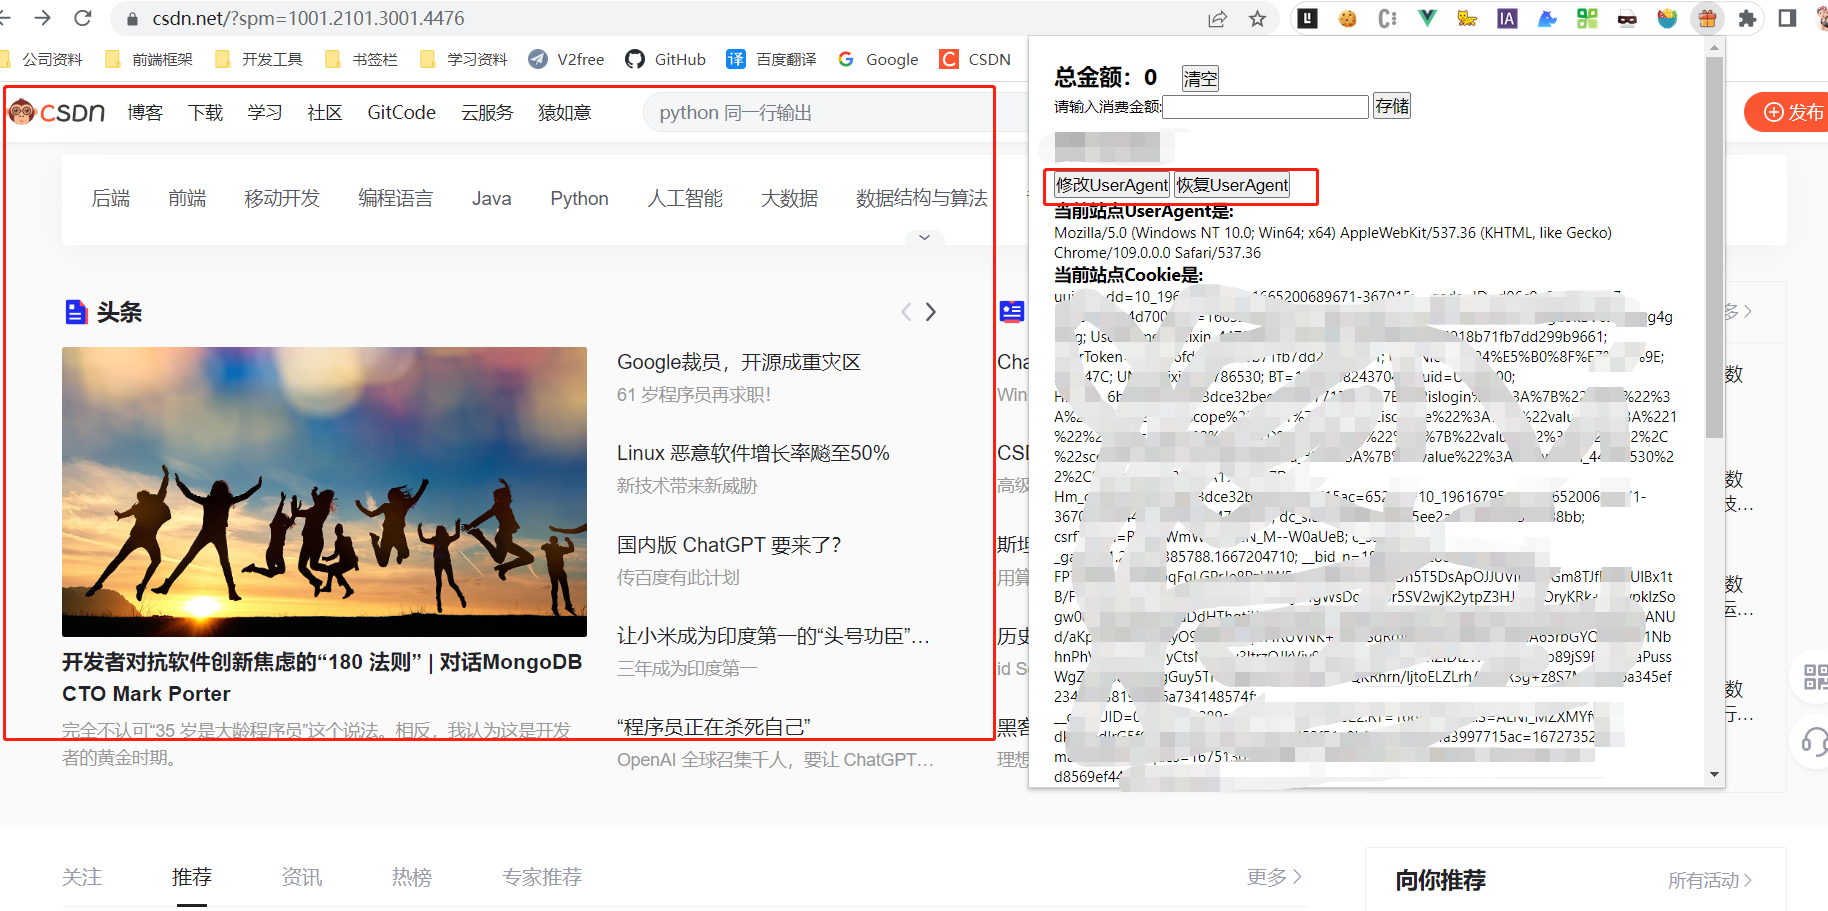Read '国内版 ChatGPT 要来了?' article
The width and height of the screenshot is (1828, 911).
click(x=729, y=545)
